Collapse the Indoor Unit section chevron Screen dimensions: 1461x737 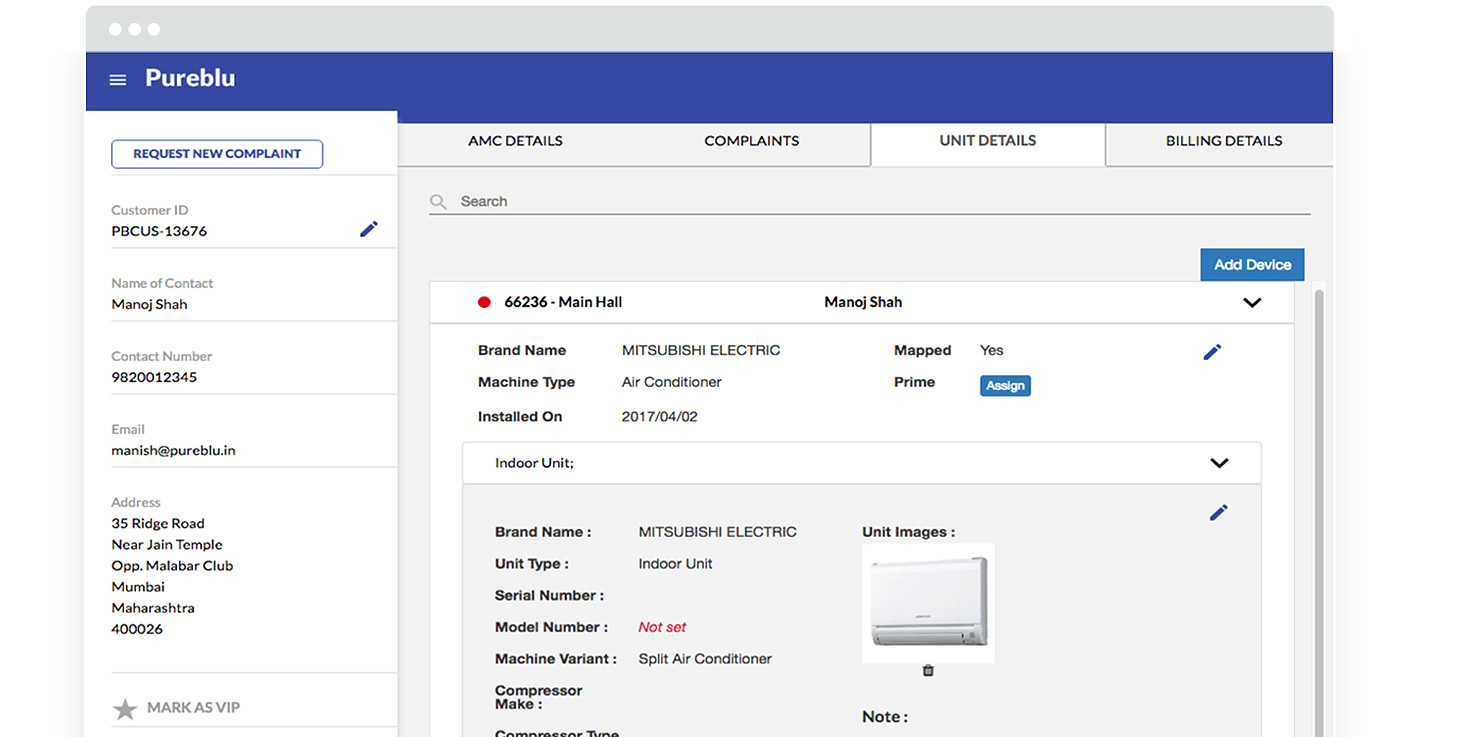point(1219,463)
